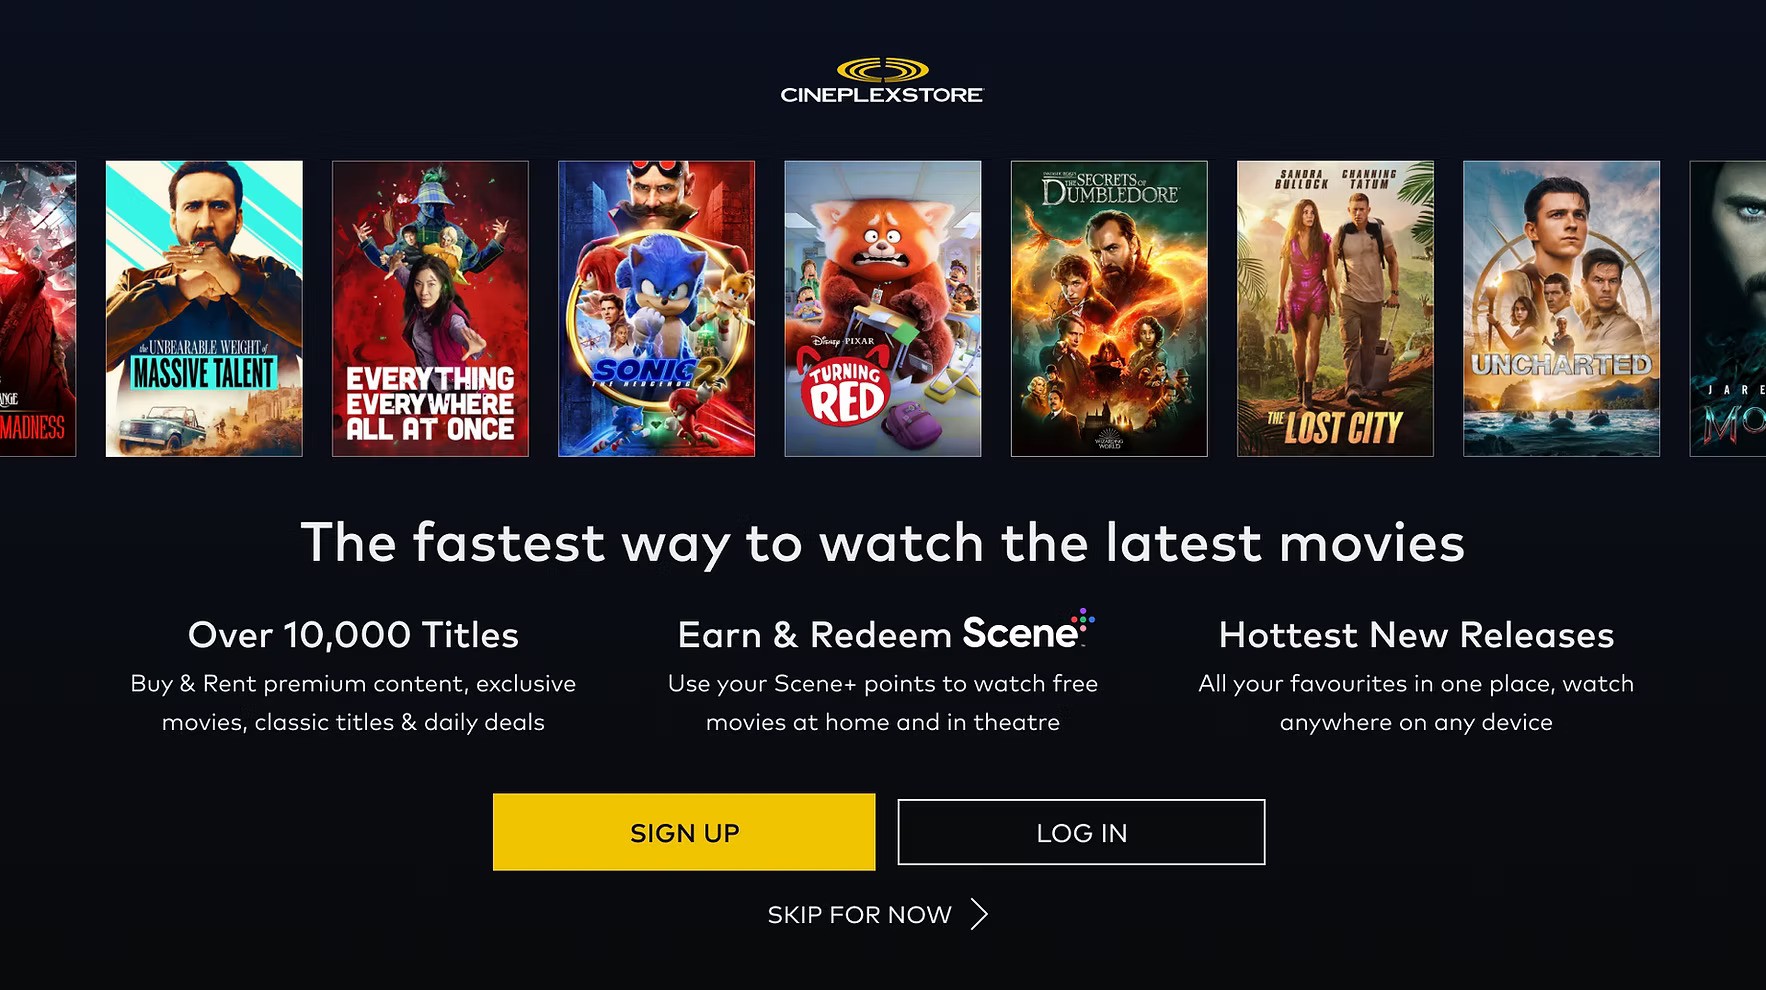1766x990 pixels.
Task: Click the Earn & Redeem heading text
Action: [x=814, y=635]
